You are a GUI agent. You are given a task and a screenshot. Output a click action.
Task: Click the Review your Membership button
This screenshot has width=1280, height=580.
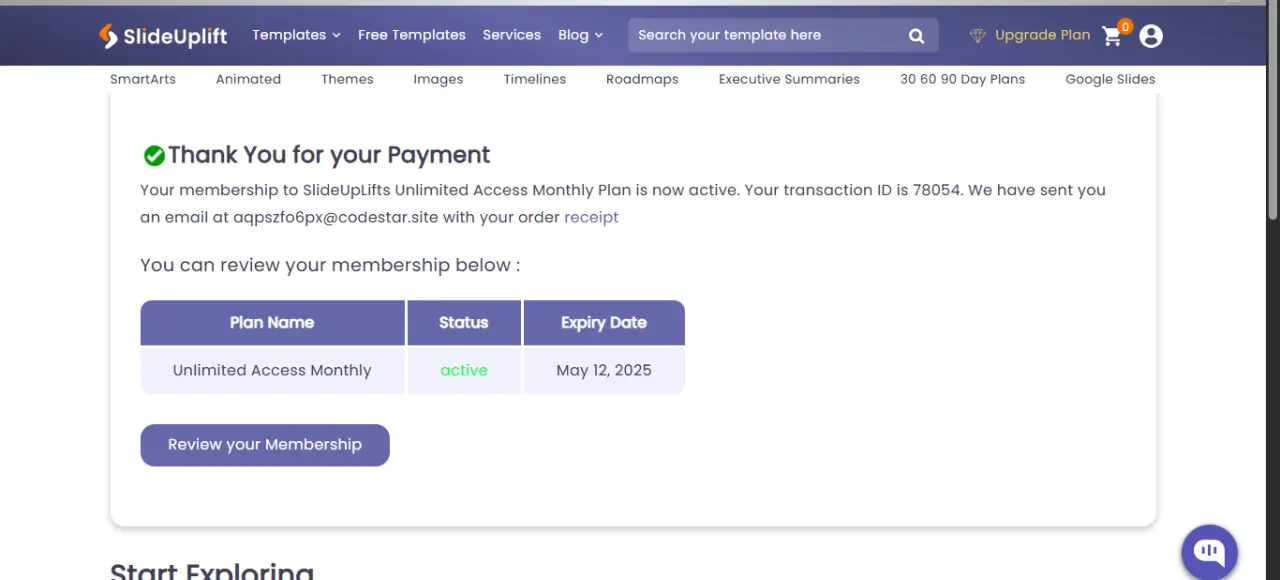pyautogui.click(x=265, y=445)
